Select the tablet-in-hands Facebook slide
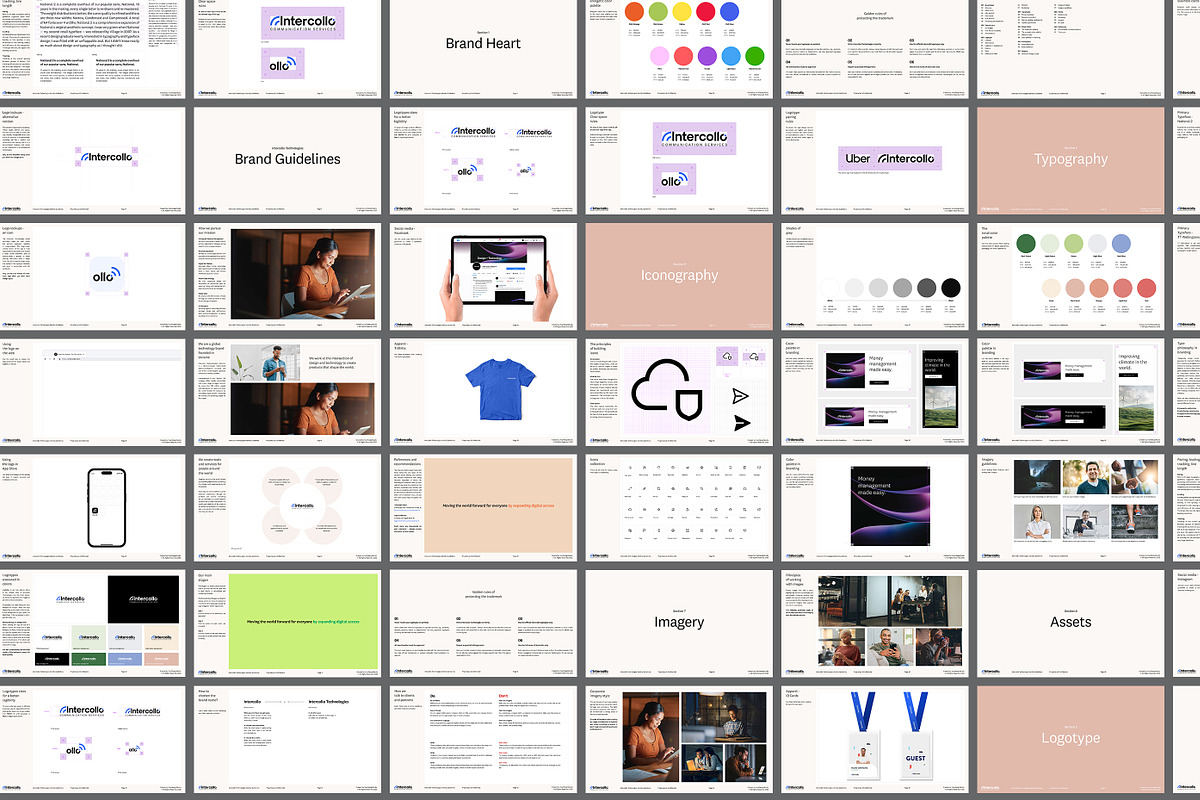Viewport: 1200px width, 800px height. tap(483, 275)
